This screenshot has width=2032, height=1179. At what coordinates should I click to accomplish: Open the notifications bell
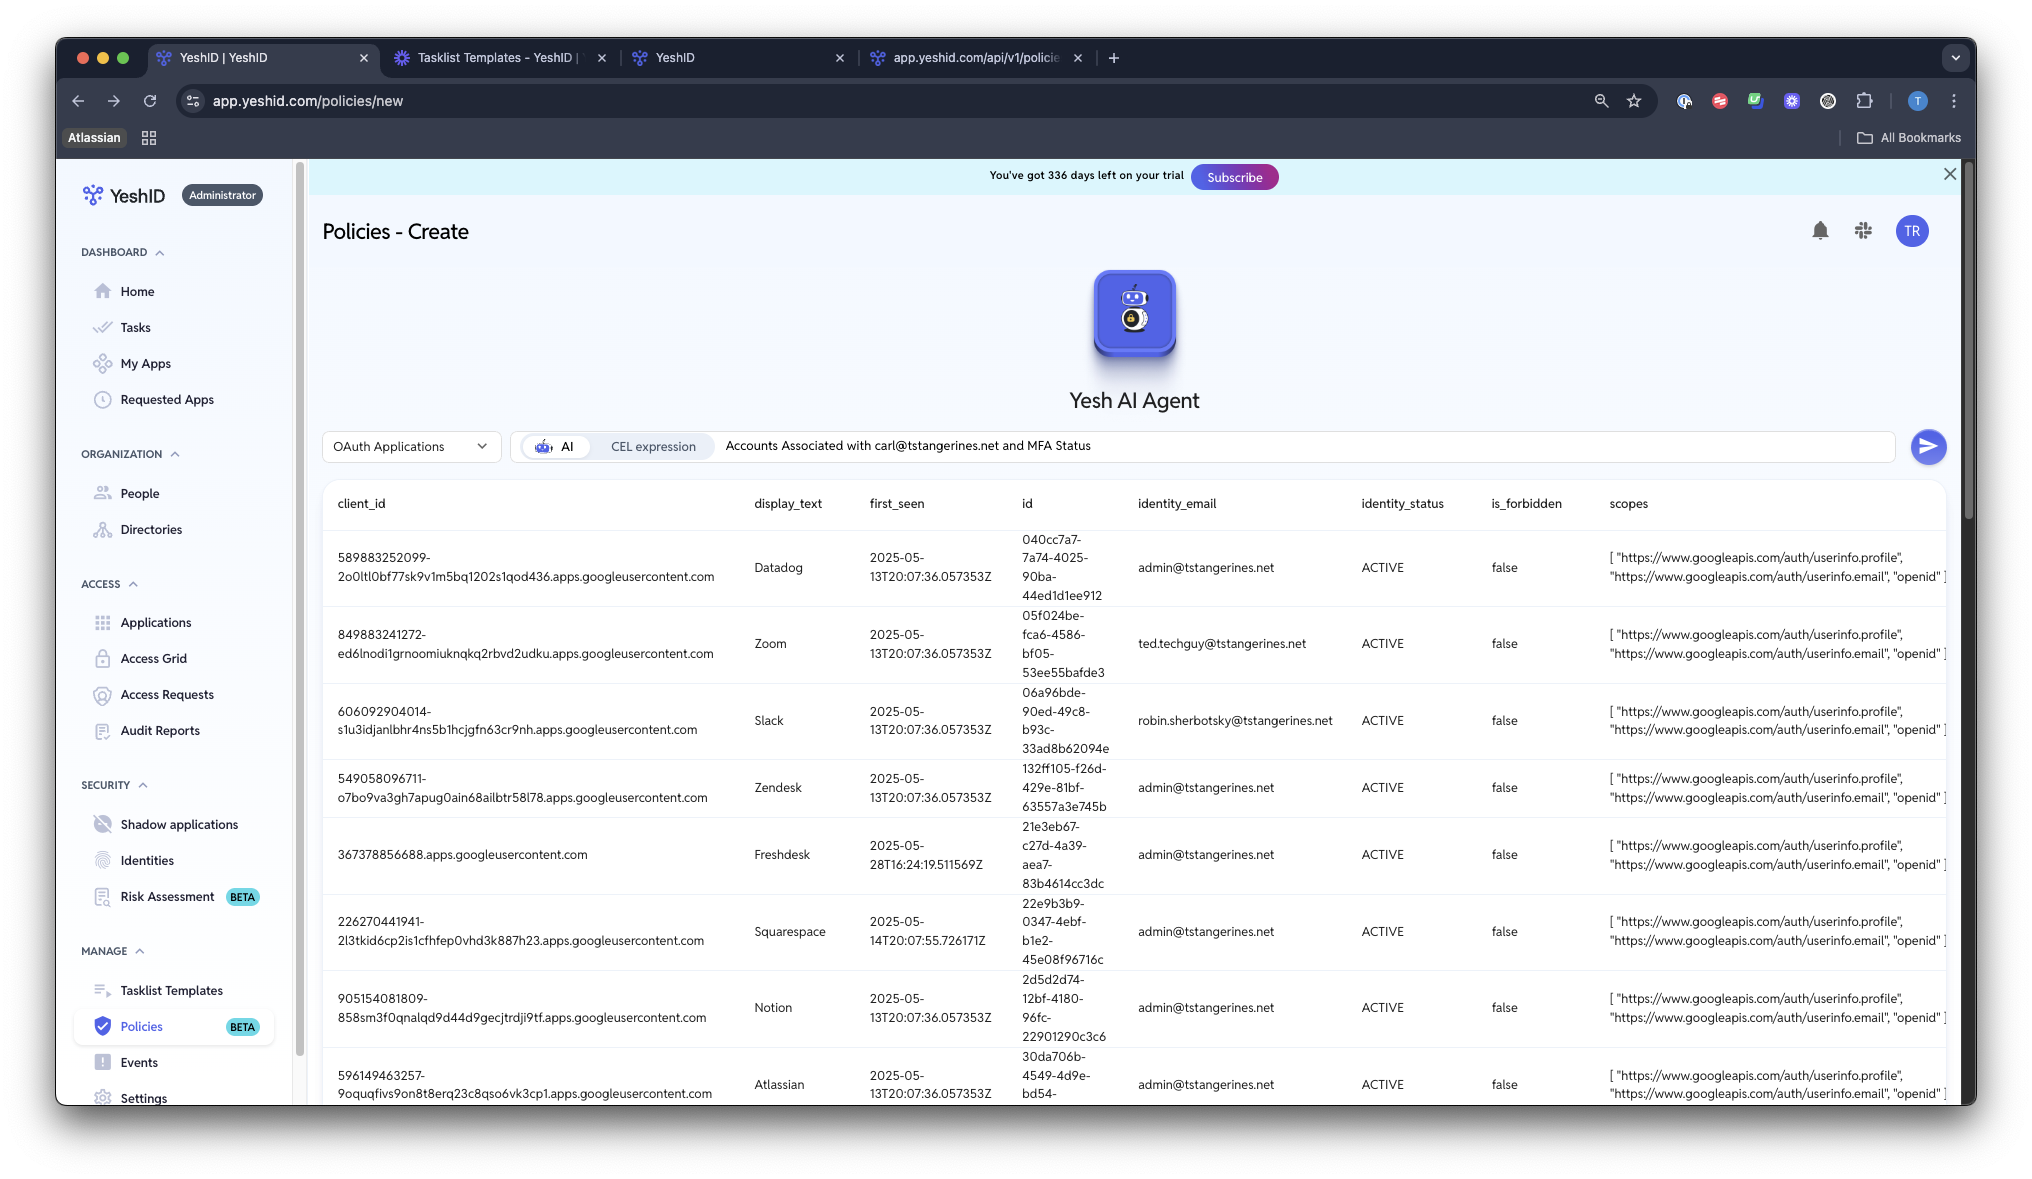coord(1820,231)
